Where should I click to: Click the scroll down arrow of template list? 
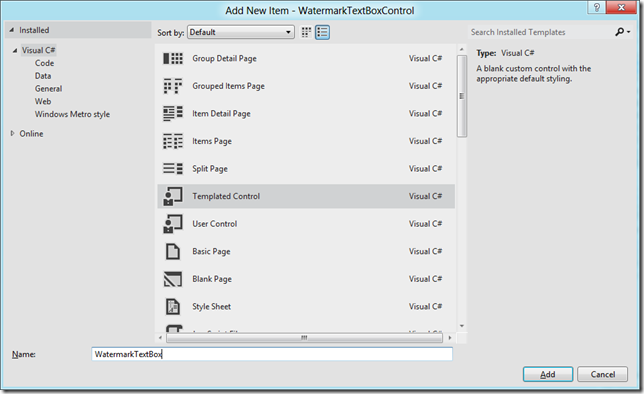[x=462, y=326]
